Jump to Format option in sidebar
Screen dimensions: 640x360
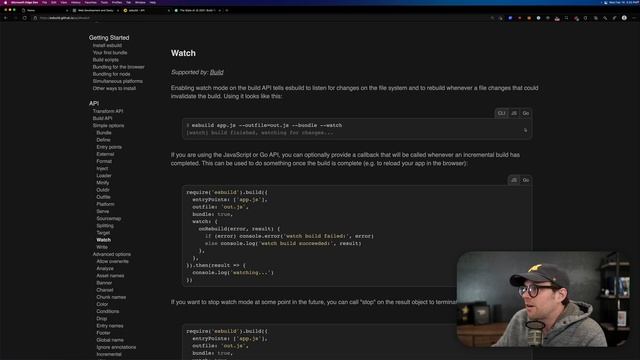(104, 161)
